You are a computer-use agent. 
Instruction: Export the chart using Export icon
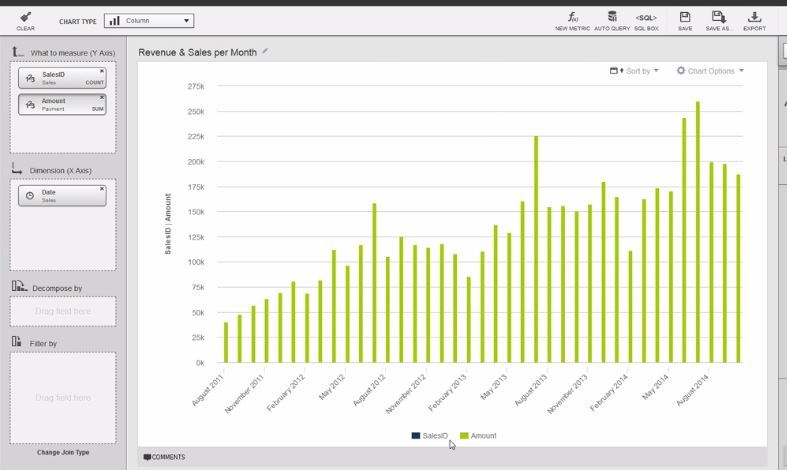pyautogui.click(x=754, y=19)
